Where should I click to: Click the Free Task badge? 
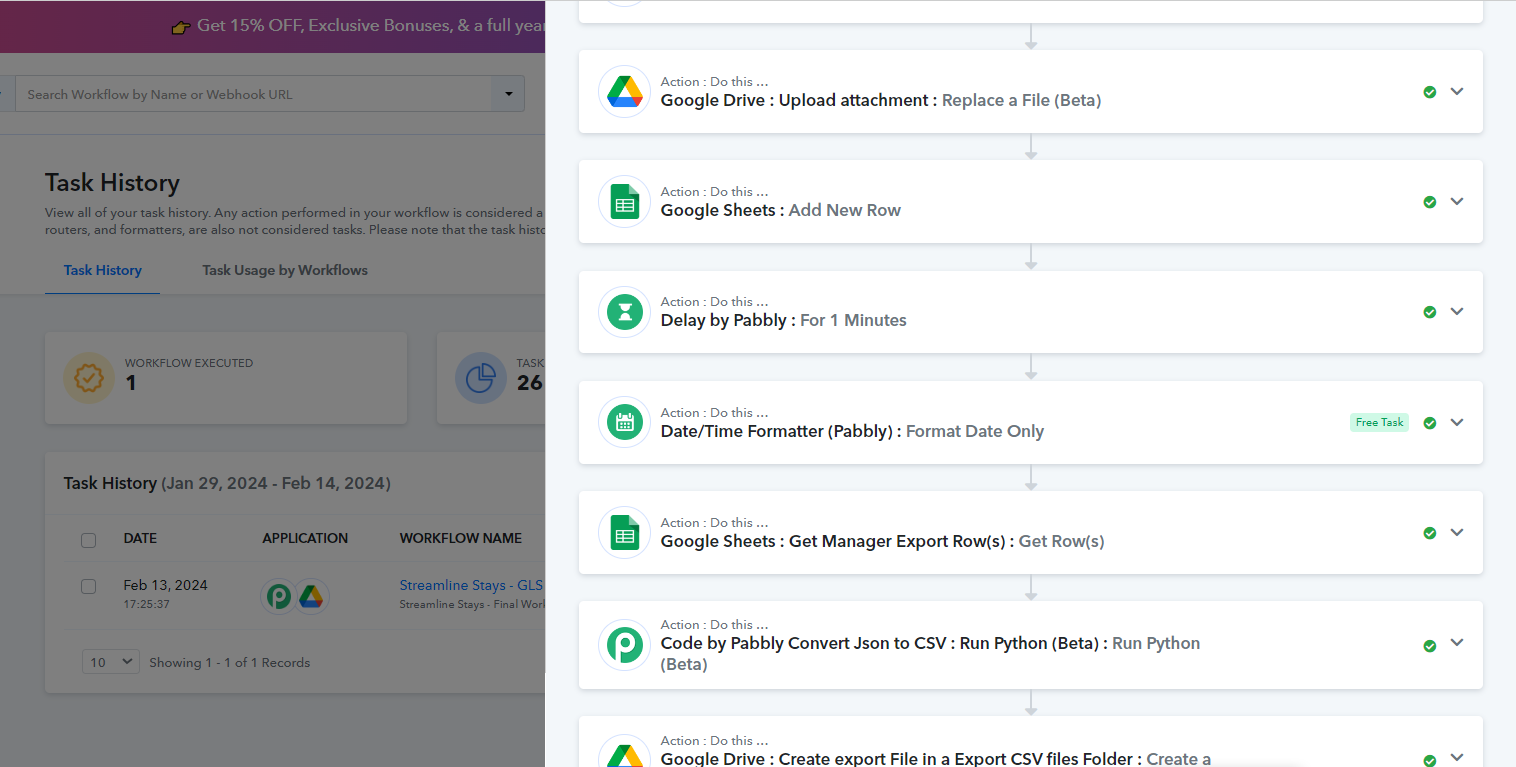(1379, 422)
